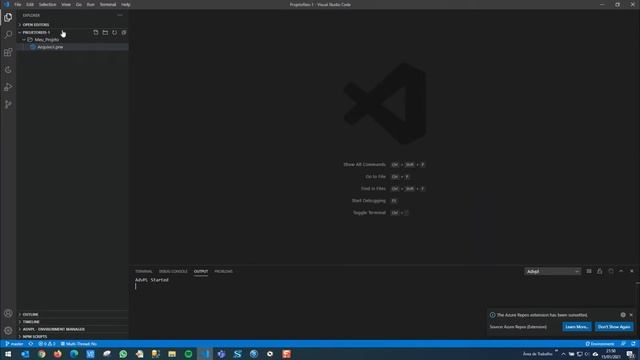Open errors and warnings status item
640x360 pixels.
[47, 344]
